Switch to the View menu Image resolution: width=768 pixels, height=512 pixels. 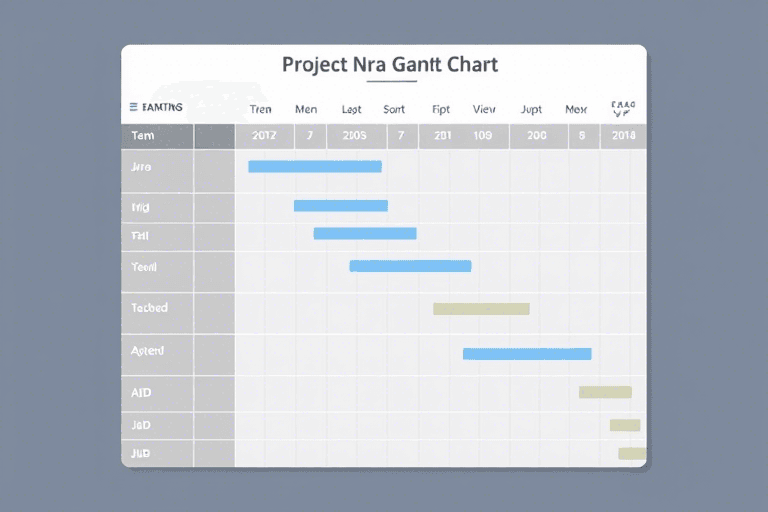coord(484,109)
